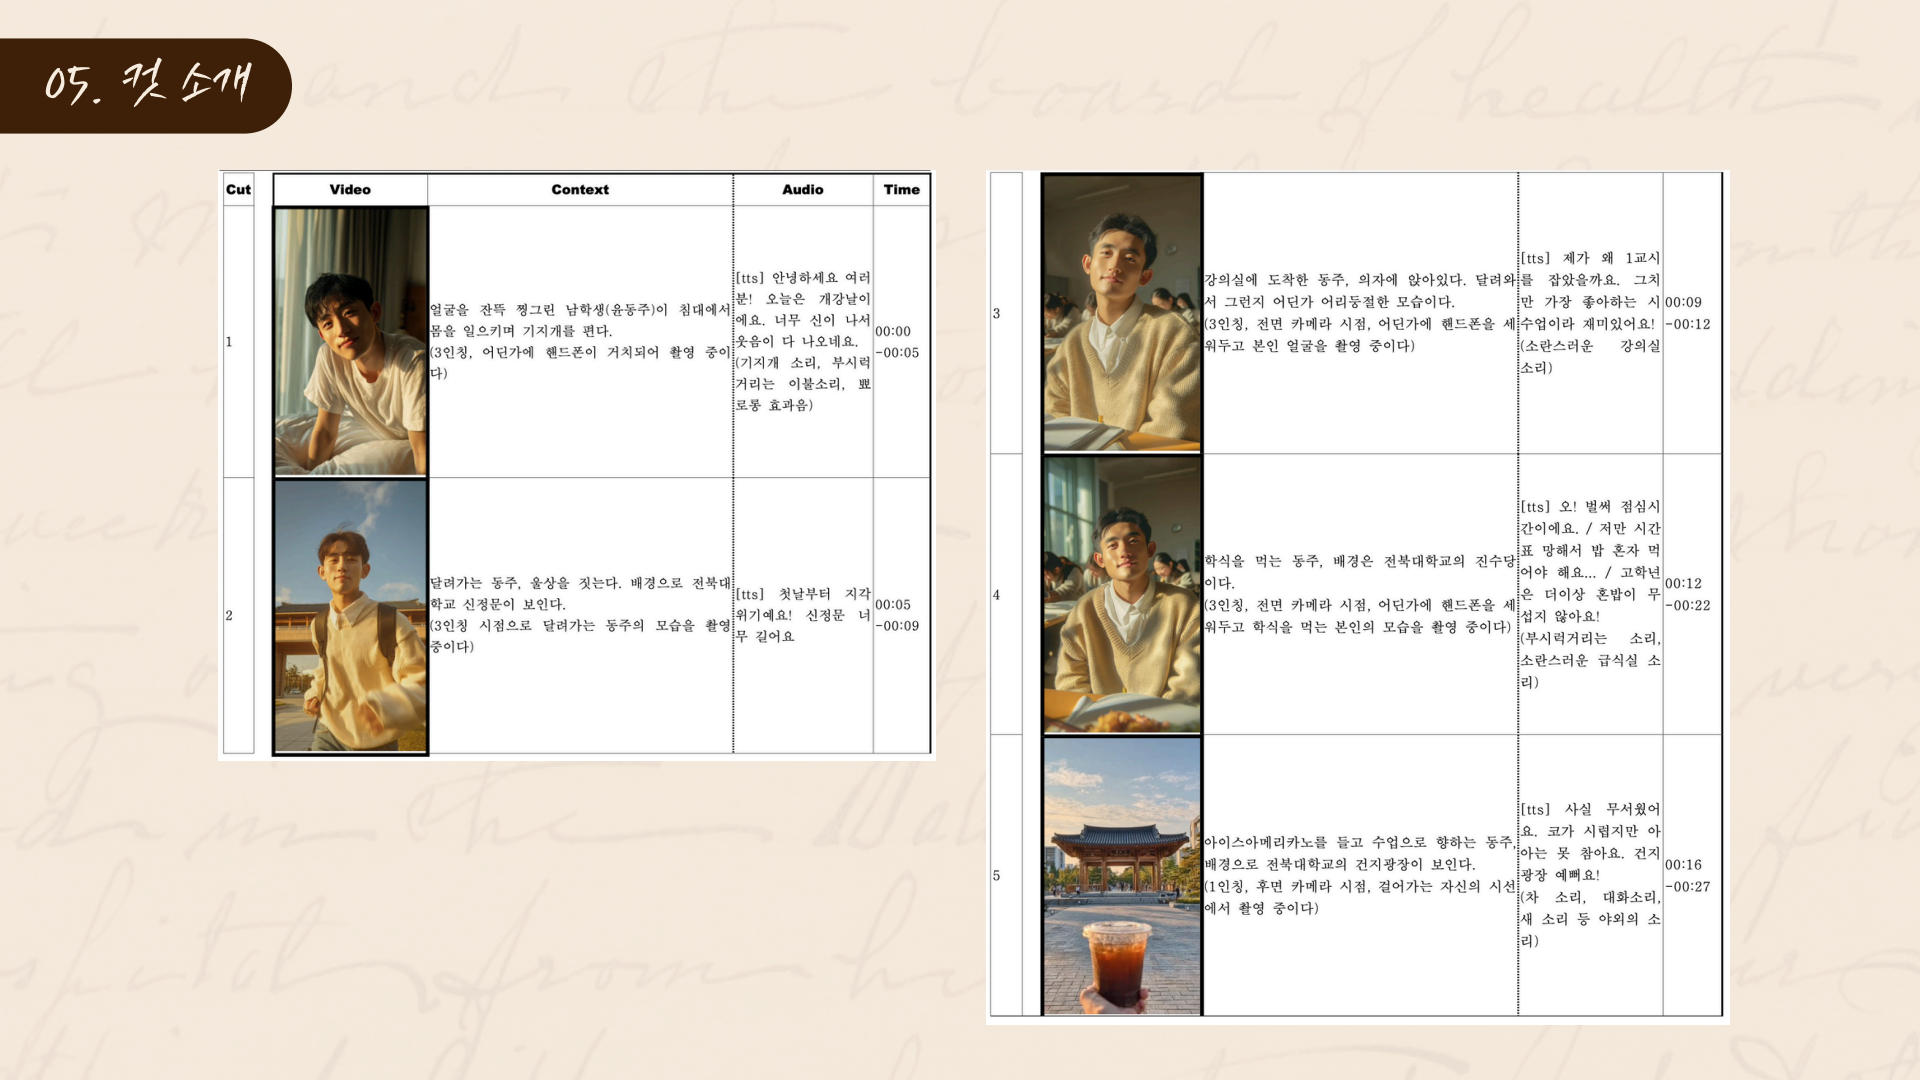Click the 00:12-00:22 time cell
The width and height of the screenshot is (1920, 1080).
pyautogui.click(x=1688, y=594)
